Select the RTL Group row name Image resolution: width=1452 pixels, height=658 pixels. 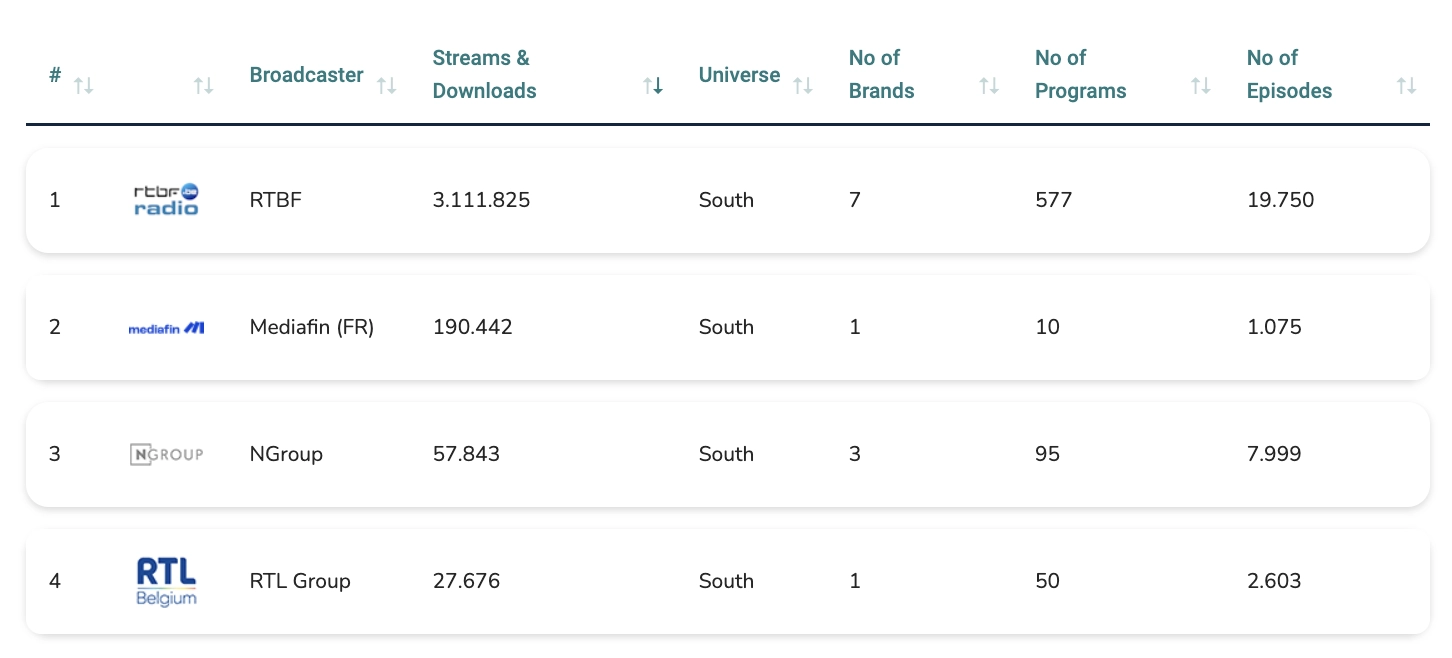[300, 581]
